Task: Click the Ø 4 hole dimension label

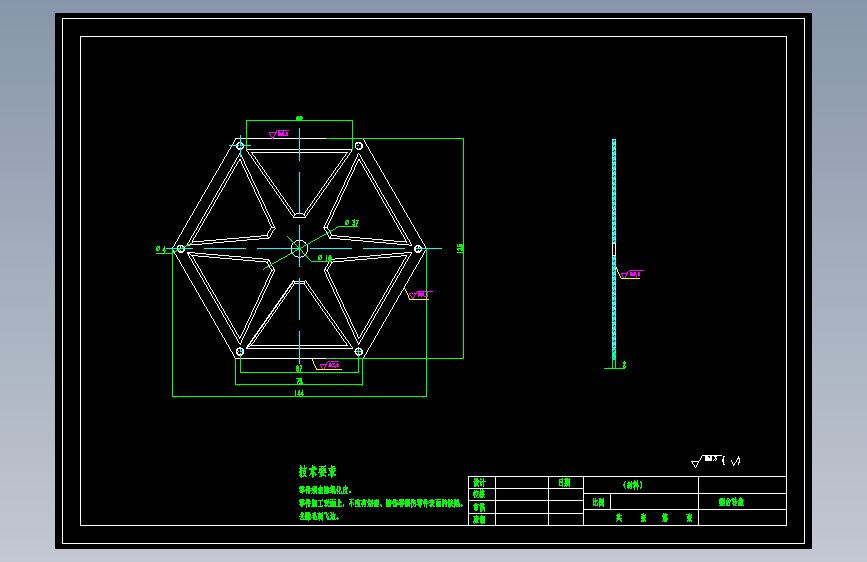Action: coord(161,249)
